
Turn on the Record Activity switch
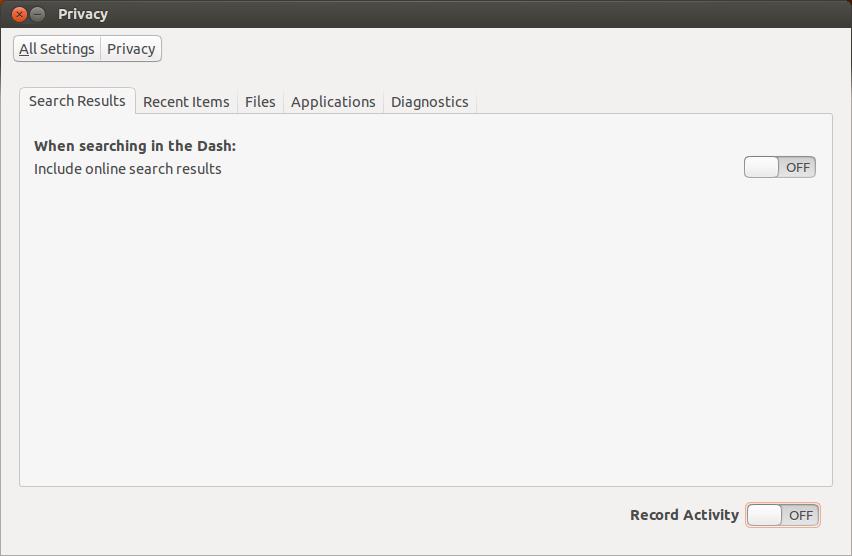pos(782,515)
